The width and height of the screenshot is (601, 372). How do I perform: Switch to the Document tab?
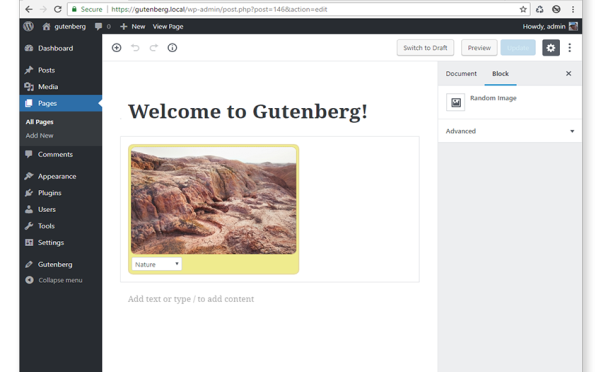pos(461,74)
